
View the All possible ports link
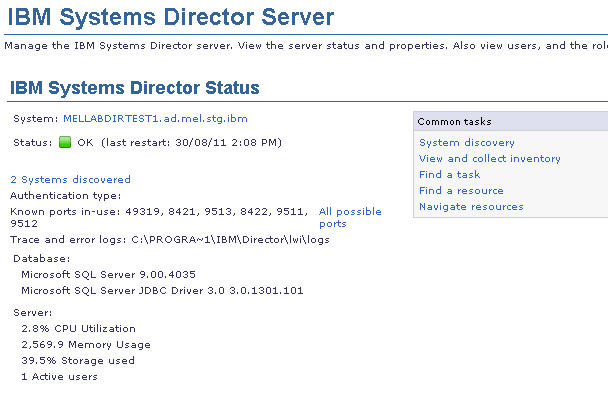click(350, 212)
